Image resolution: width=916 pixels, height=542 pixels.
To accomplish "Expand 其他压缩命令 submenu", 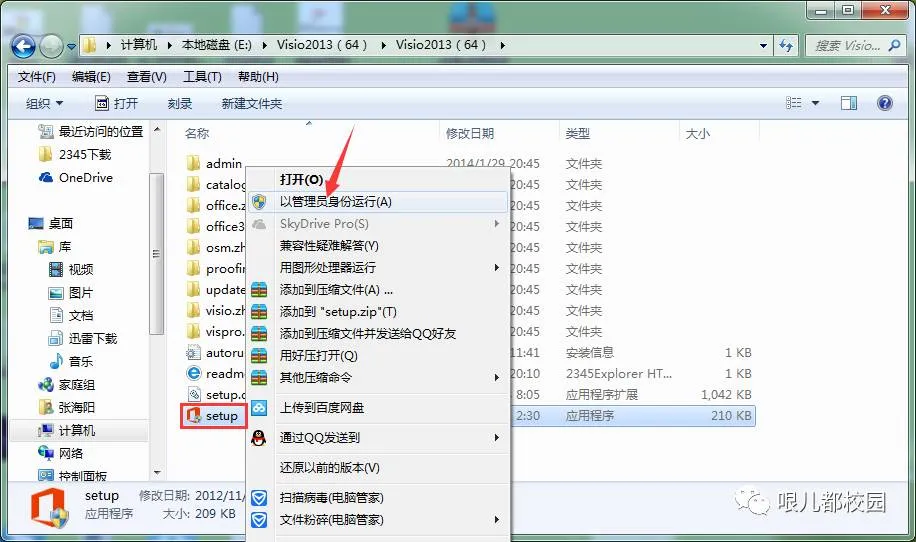I will pyautogui.click(x=378, y=377).
